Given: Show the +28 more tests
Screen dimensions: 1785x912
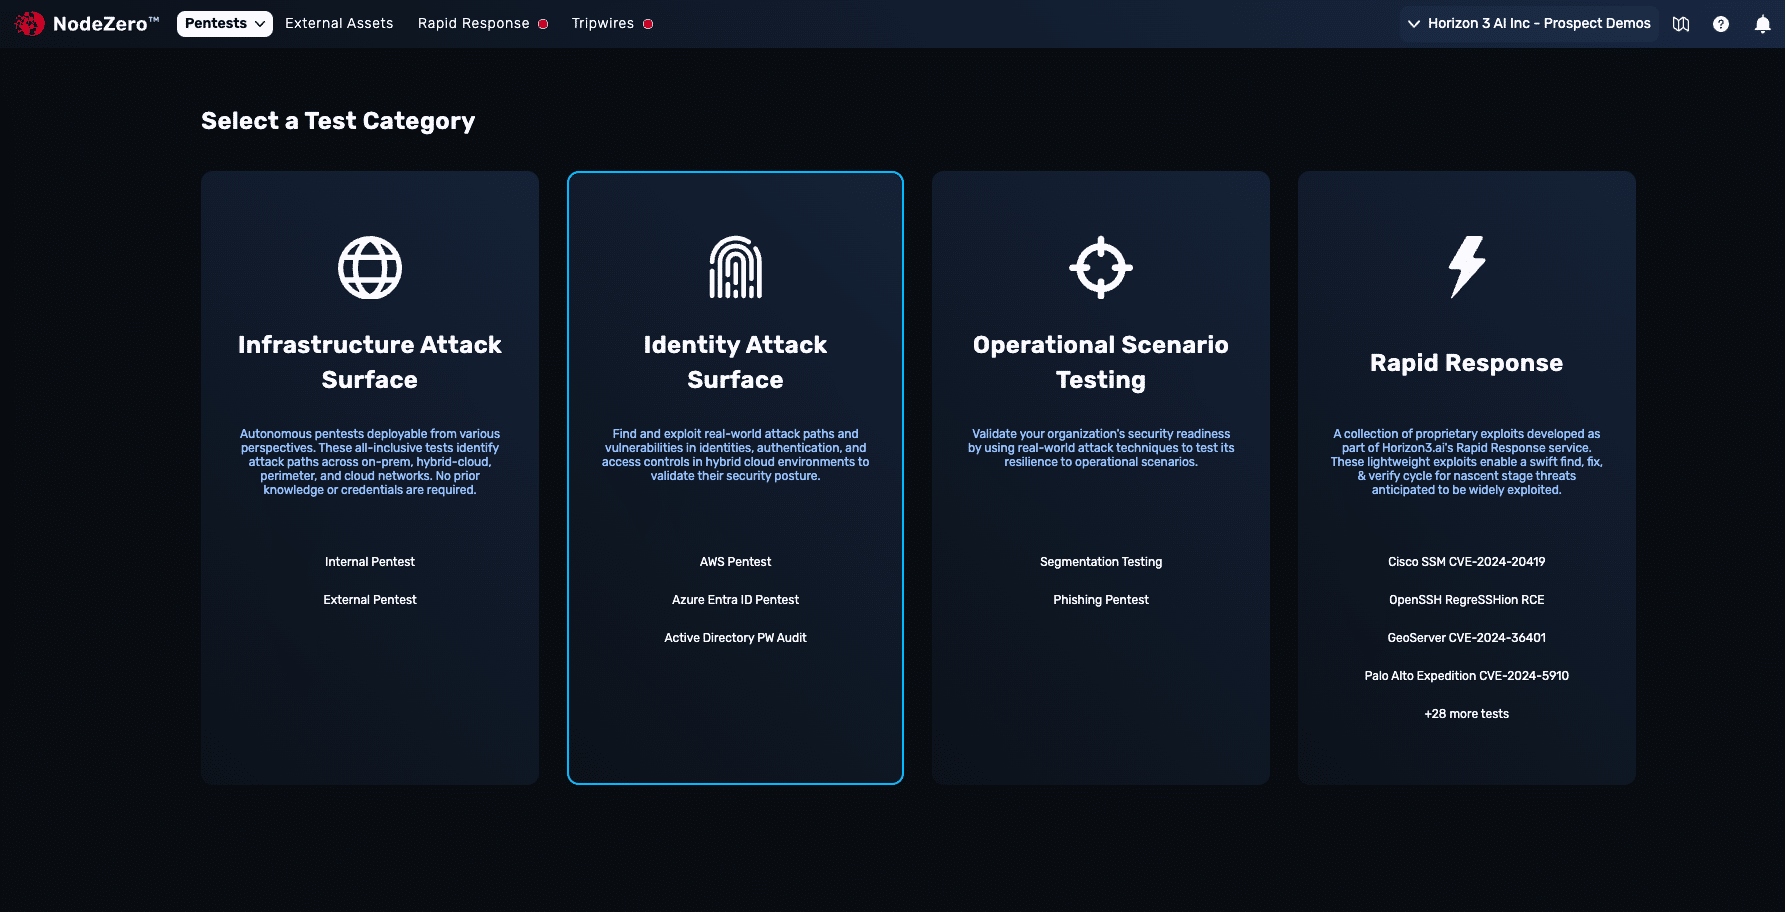Looking at the screenshot, I should [x=1467, y=714].
